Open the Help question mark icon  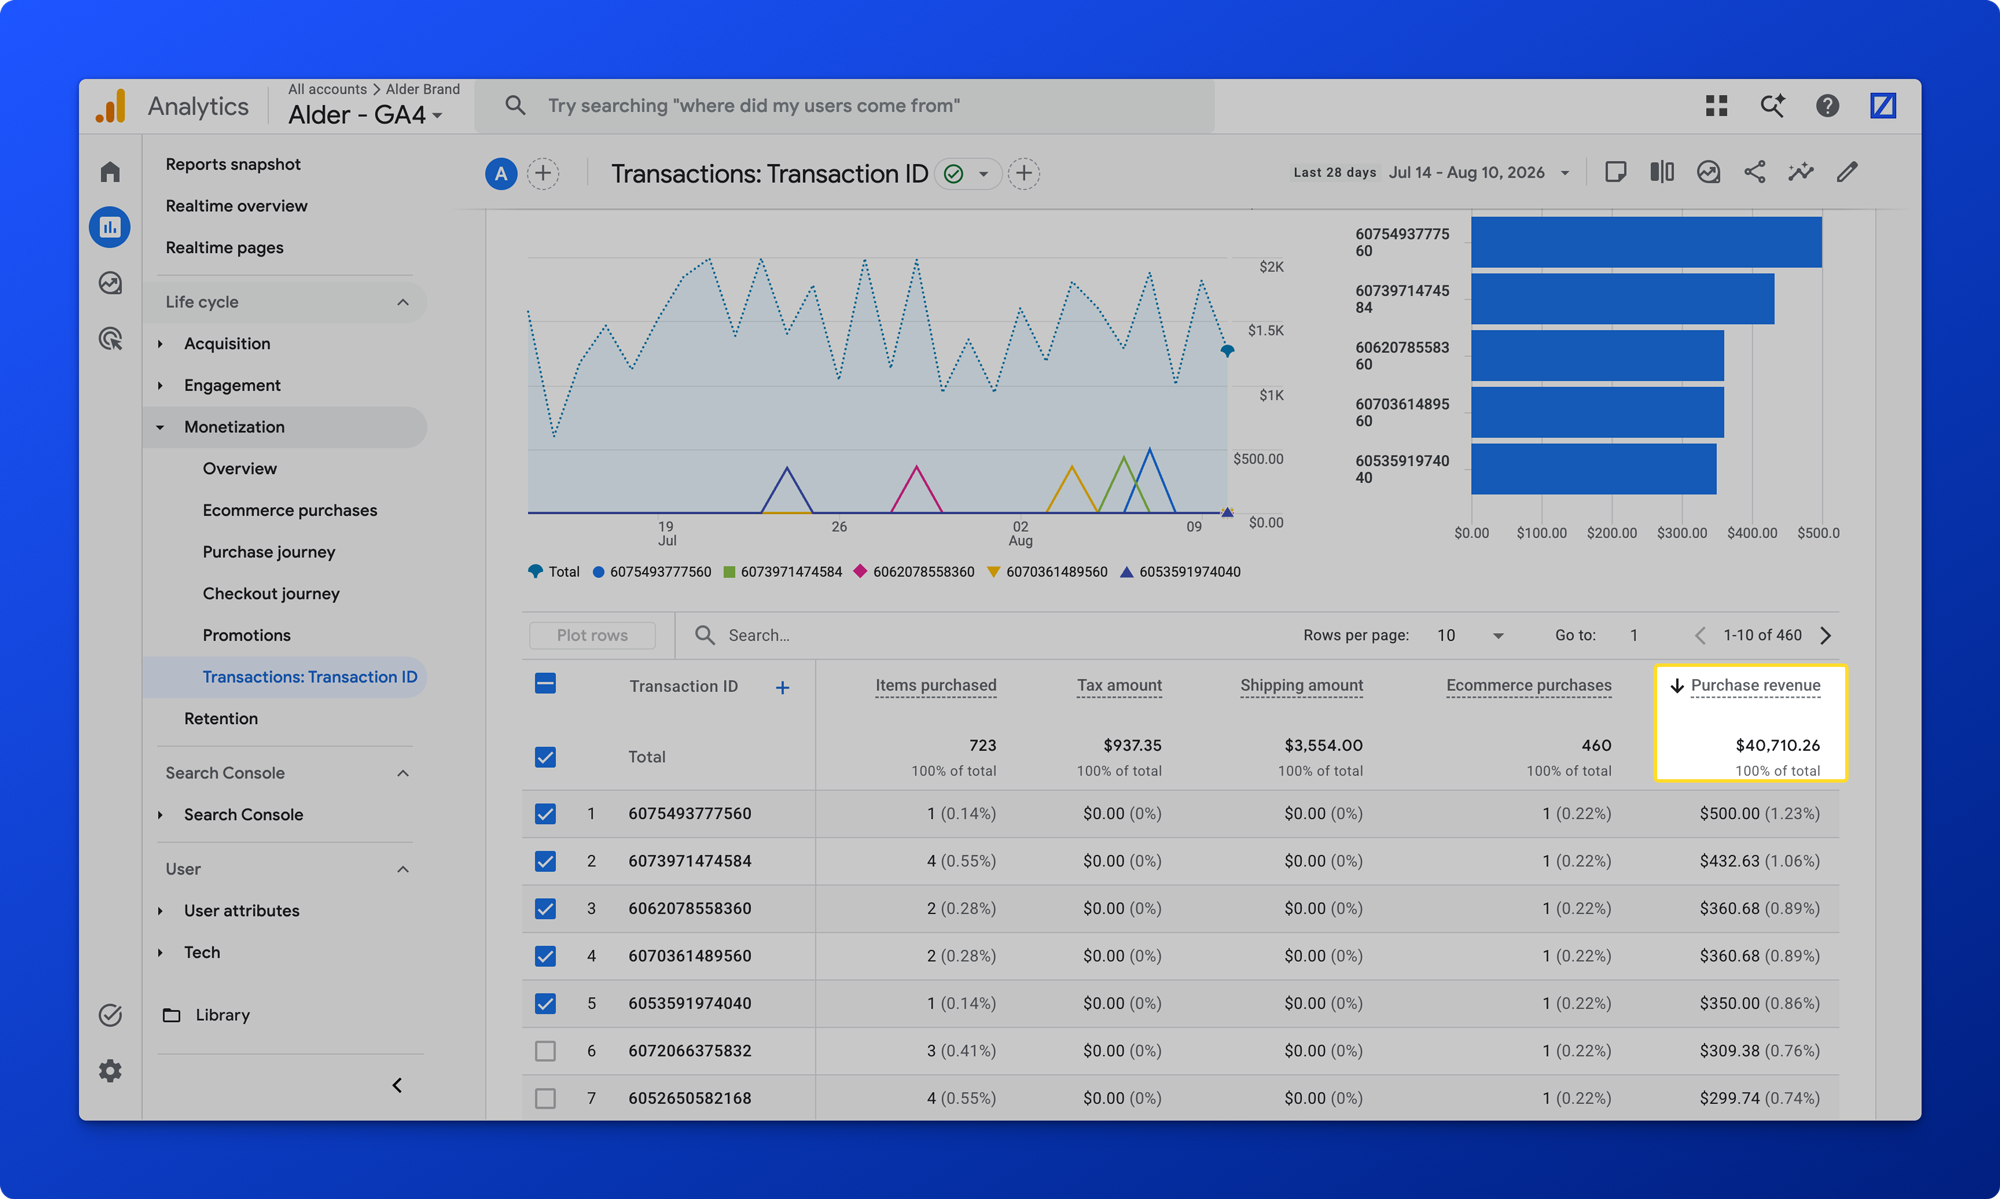coord(1827,105)
